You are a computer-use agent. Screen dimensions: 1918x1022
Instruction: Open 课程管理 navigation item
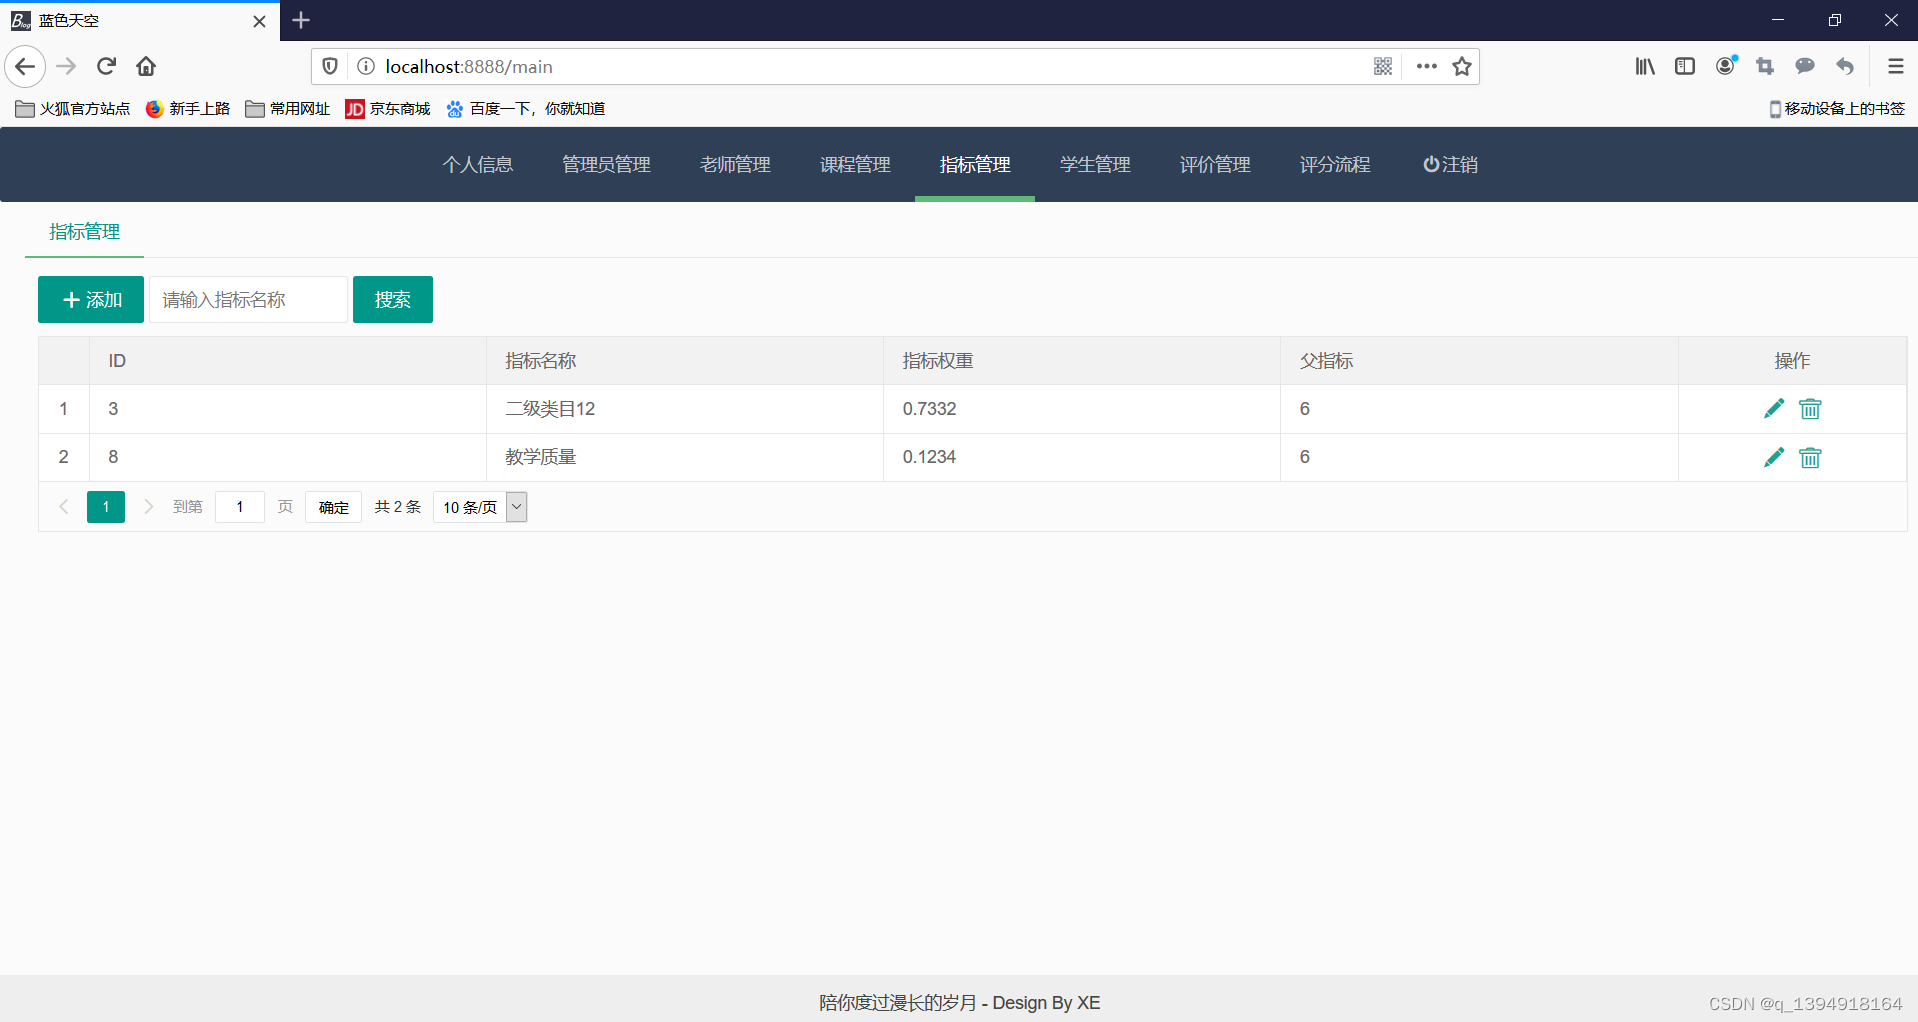click(x=855, y=165)
